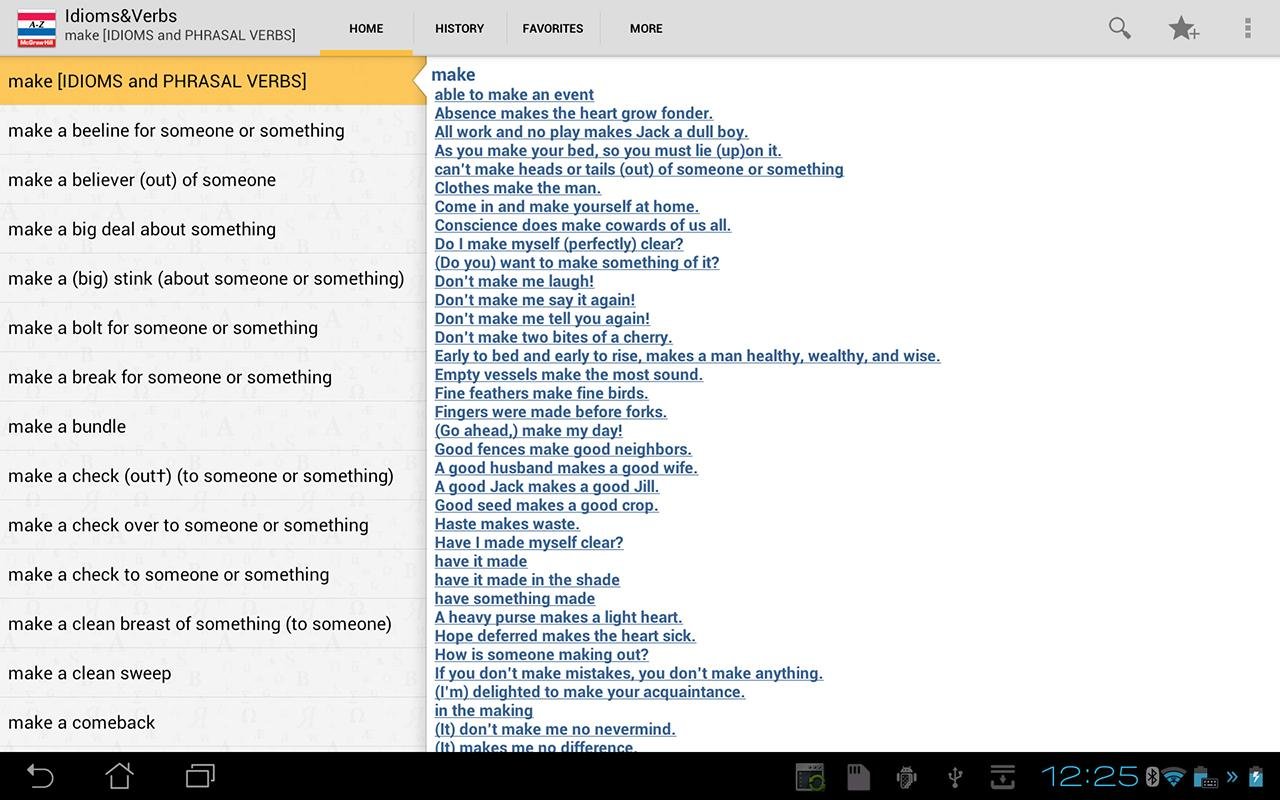Tap the Android home button
This screenshot has height=800, width=1280.
coord(120,775)
